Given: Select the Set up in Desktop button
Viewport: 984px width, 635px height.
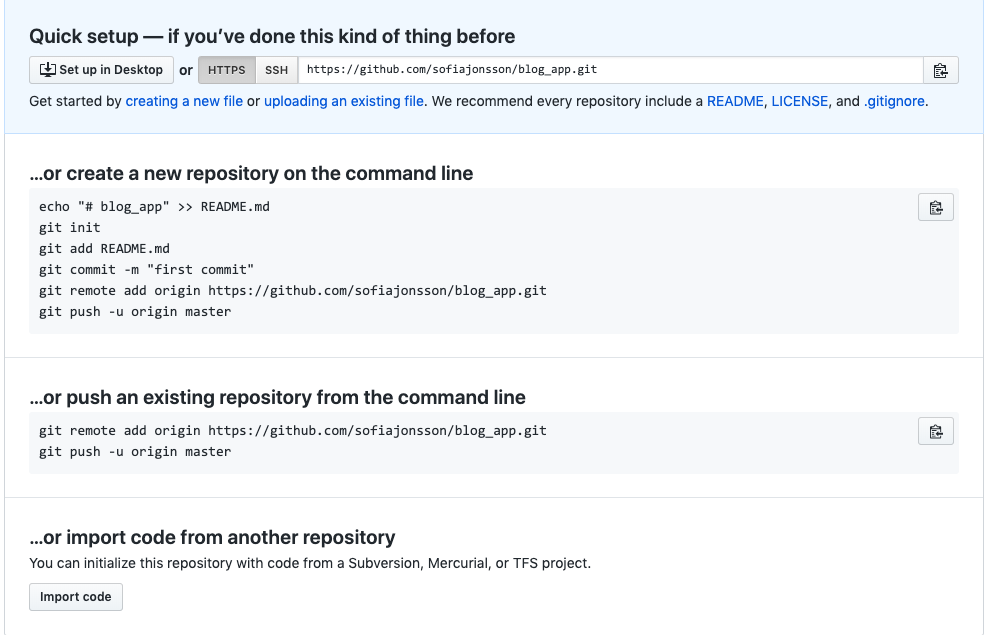Looking at the screenshot, I should tap(100, 69).
